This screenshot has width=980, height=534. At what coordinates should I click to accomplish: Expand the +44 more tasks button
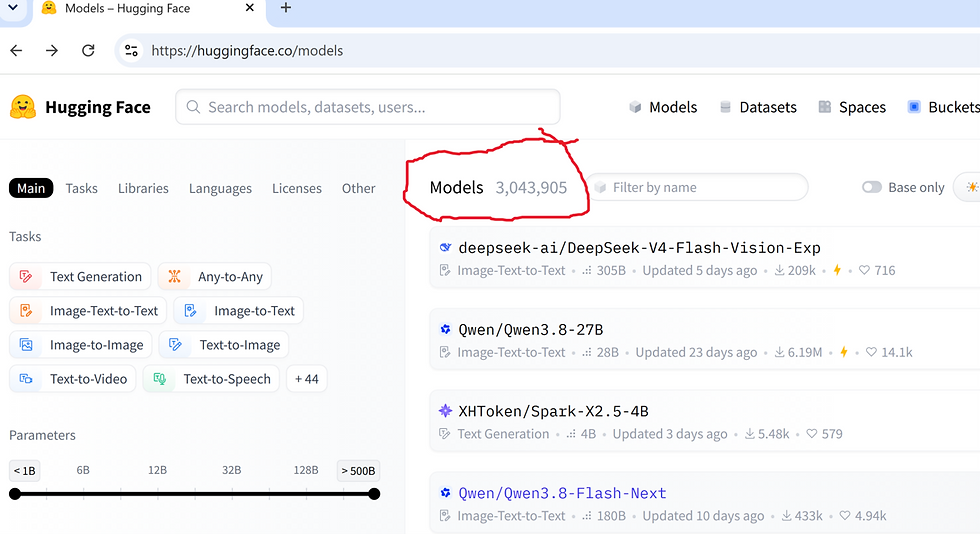306,379
